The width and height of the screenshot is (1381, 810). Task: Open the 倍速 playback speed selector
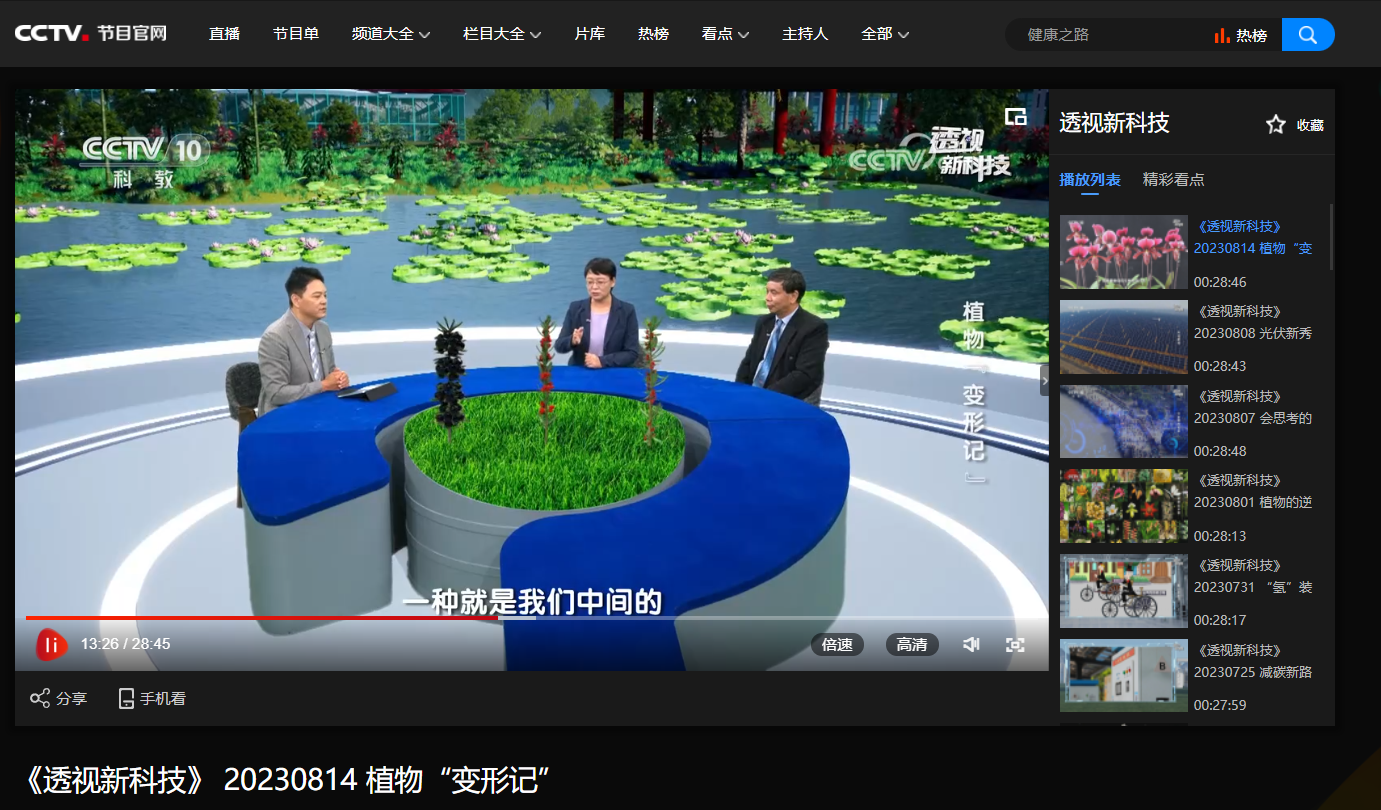click(x=837, y=645)
